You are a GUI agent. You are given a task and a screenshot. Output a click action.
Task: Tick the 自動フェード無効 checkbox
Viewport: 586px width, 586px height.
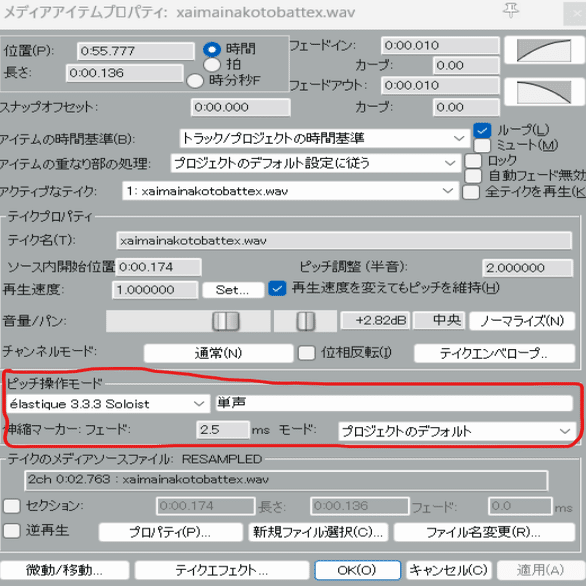[x=473, y=176]
